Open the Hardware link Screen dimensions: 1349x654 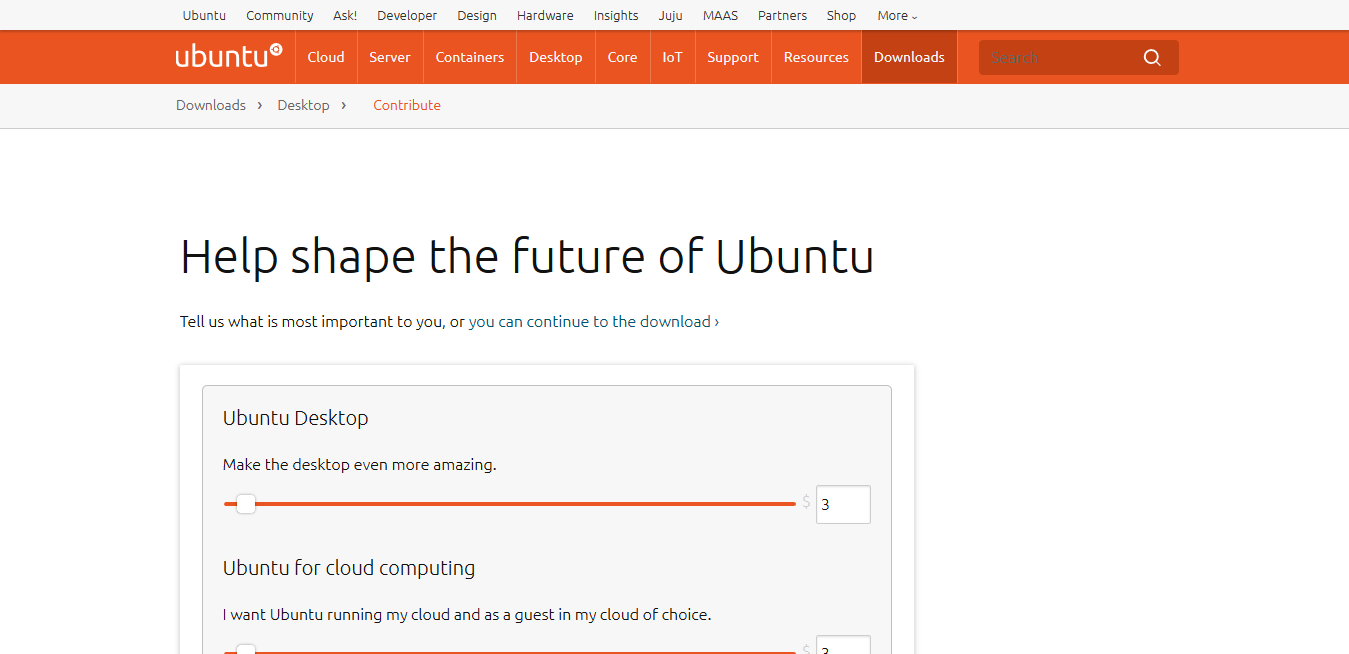coord(545,15)
